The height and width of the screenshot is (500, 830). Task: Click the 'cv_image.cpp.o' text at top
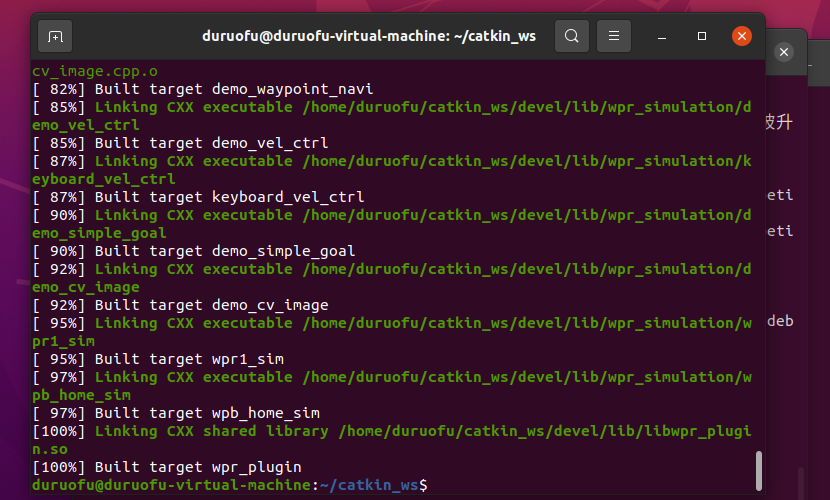(95, 71)
